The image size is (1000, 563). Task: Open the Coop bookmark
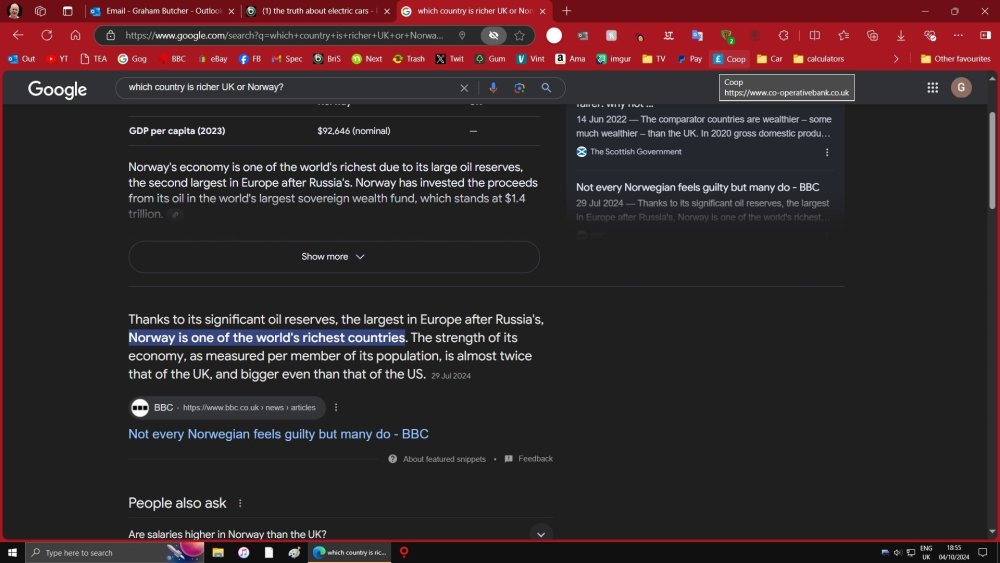[x=730, y=59]
